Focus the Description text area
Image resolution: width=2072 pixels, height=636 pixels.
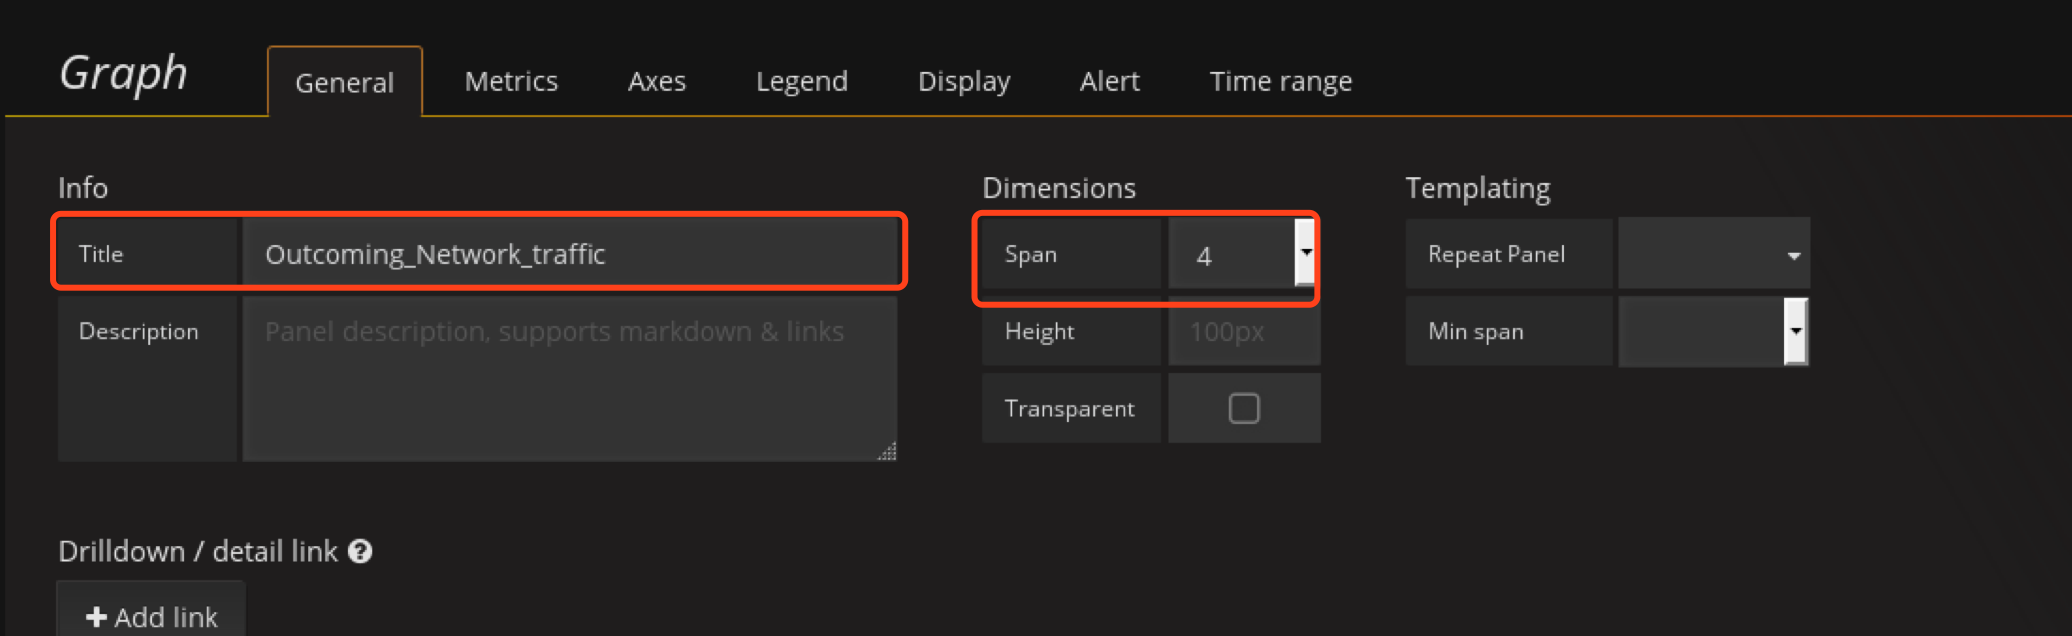(x=568, y=378)
